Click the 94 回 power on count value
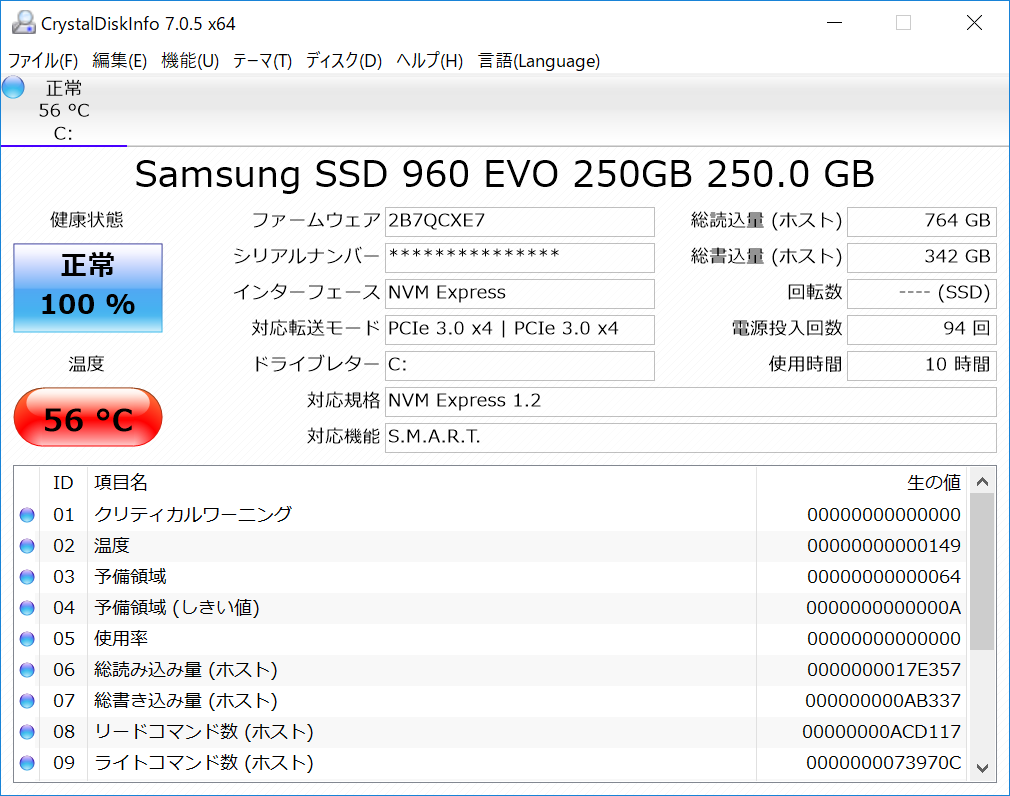This screenshot has height=796, width=1010. 922,330
